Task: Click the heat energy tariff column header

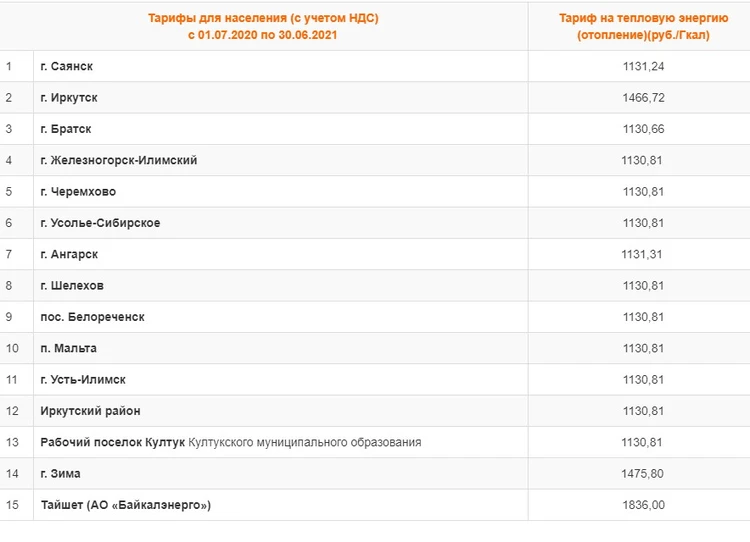Action: click(644, 26)
